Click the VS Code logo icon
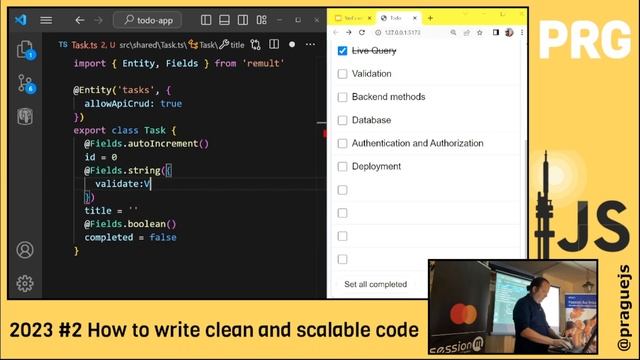The image size is (640, 360). tap(21, 20)
